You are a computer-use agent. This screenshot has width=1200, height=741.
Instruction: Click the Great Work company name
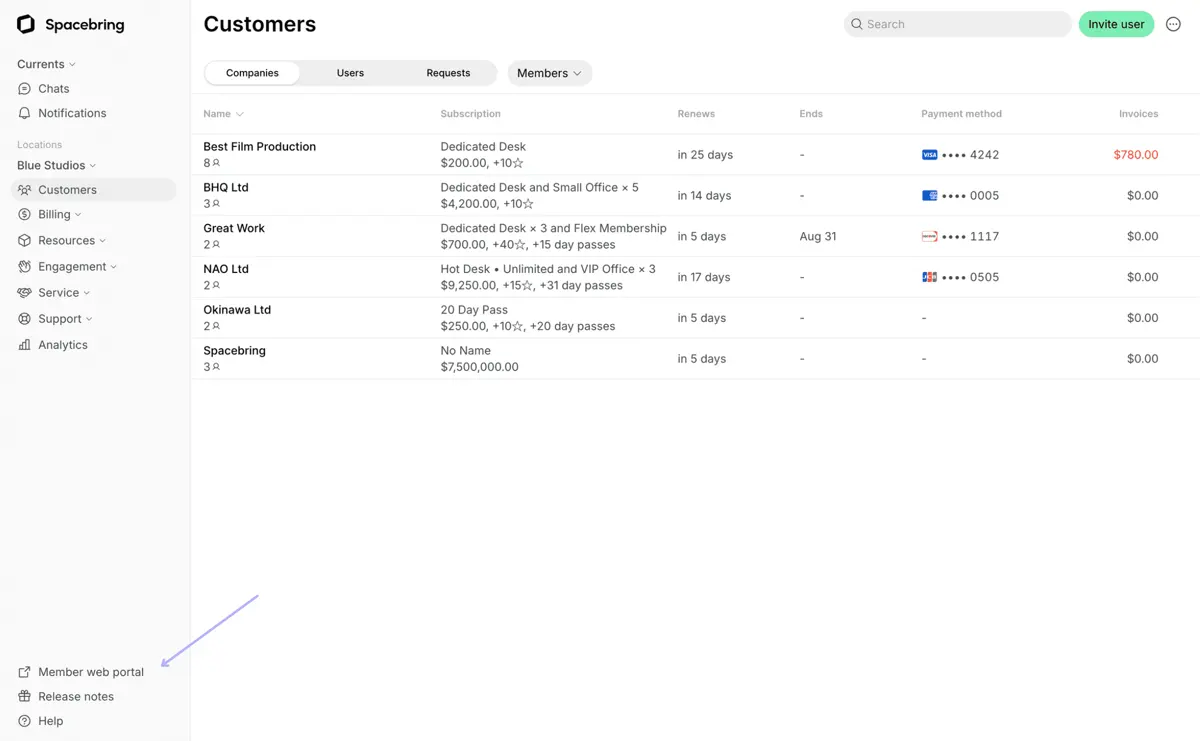coord(234,229)
